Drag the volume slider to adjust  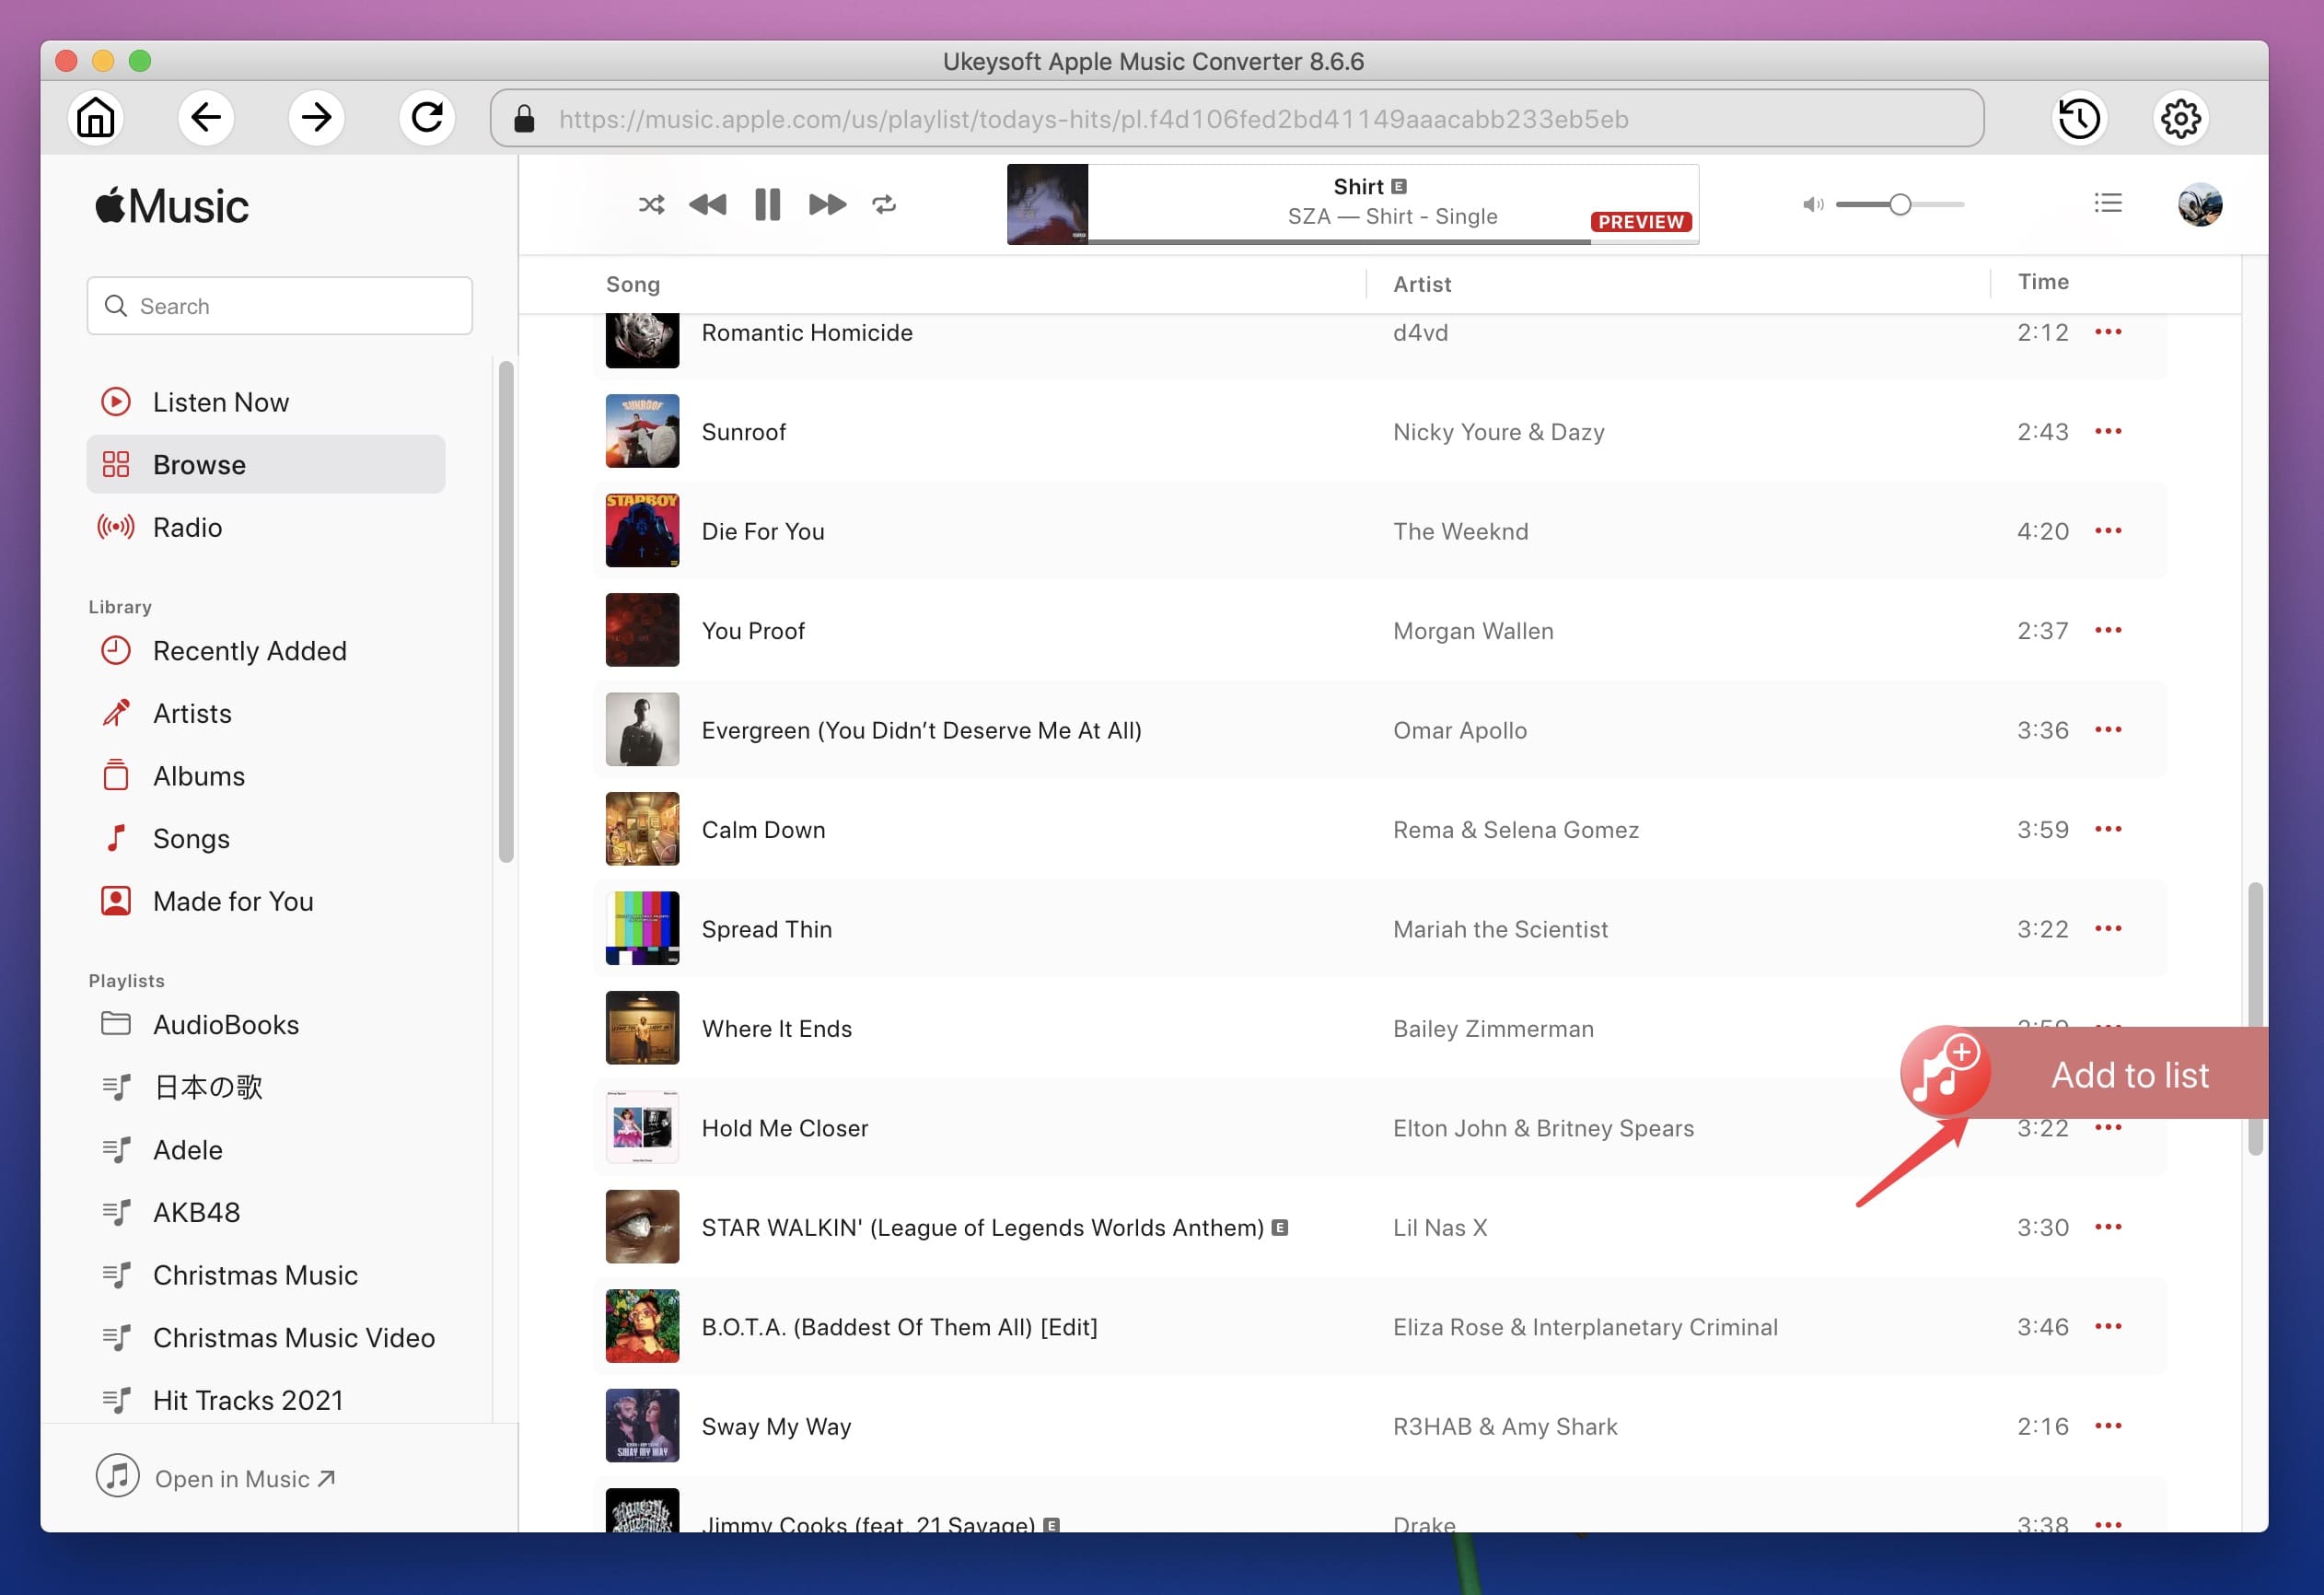pos(1899,204)
